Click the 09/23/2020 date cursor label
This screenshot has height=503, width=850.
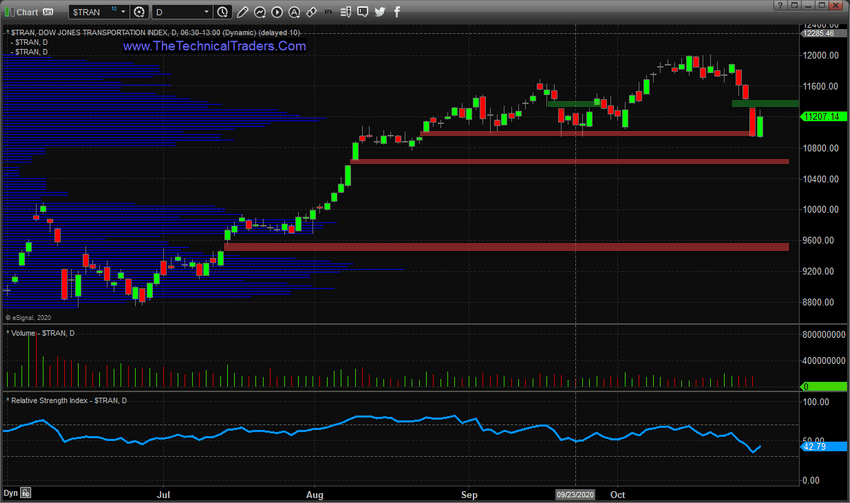(x=575, y=494)
